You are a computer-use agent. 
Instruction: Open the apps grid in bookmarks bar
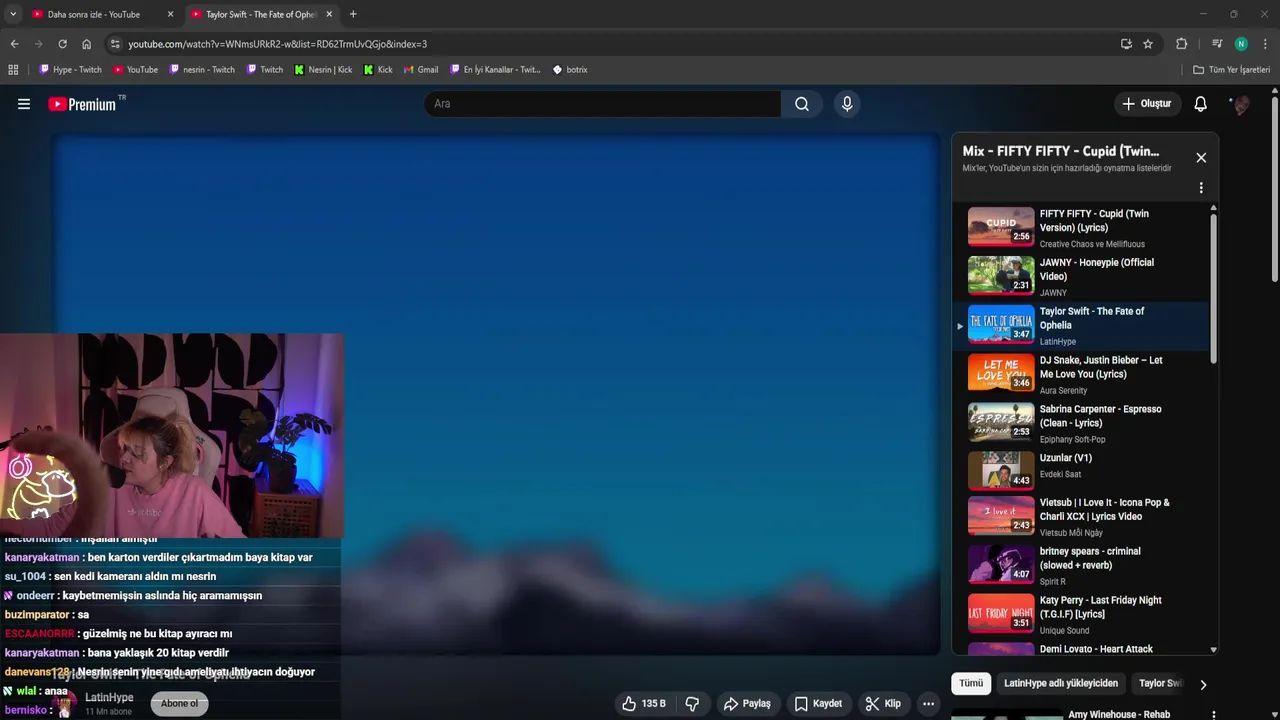[x=13, y=70]
